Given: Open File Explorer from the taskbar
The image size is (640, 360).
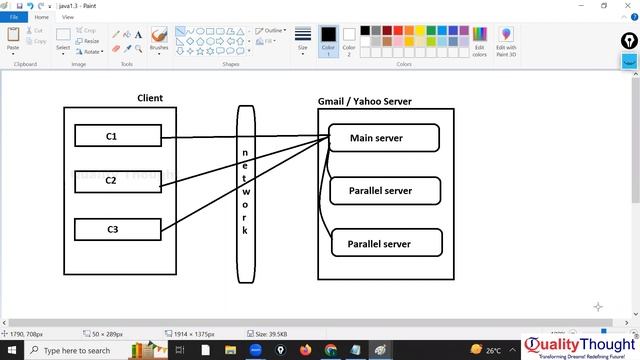Looking at the screenshot, I should coord(231,350).
